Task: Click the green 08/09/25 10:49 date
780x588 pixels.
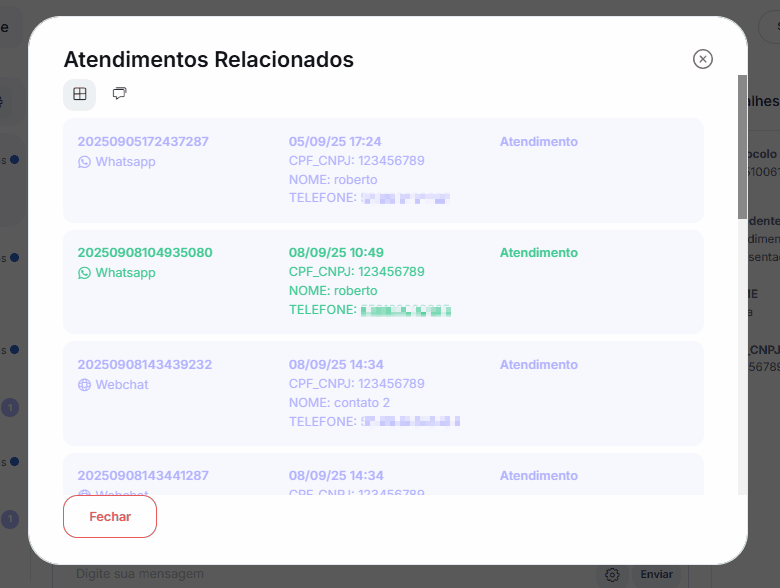Action: point(336,253)
